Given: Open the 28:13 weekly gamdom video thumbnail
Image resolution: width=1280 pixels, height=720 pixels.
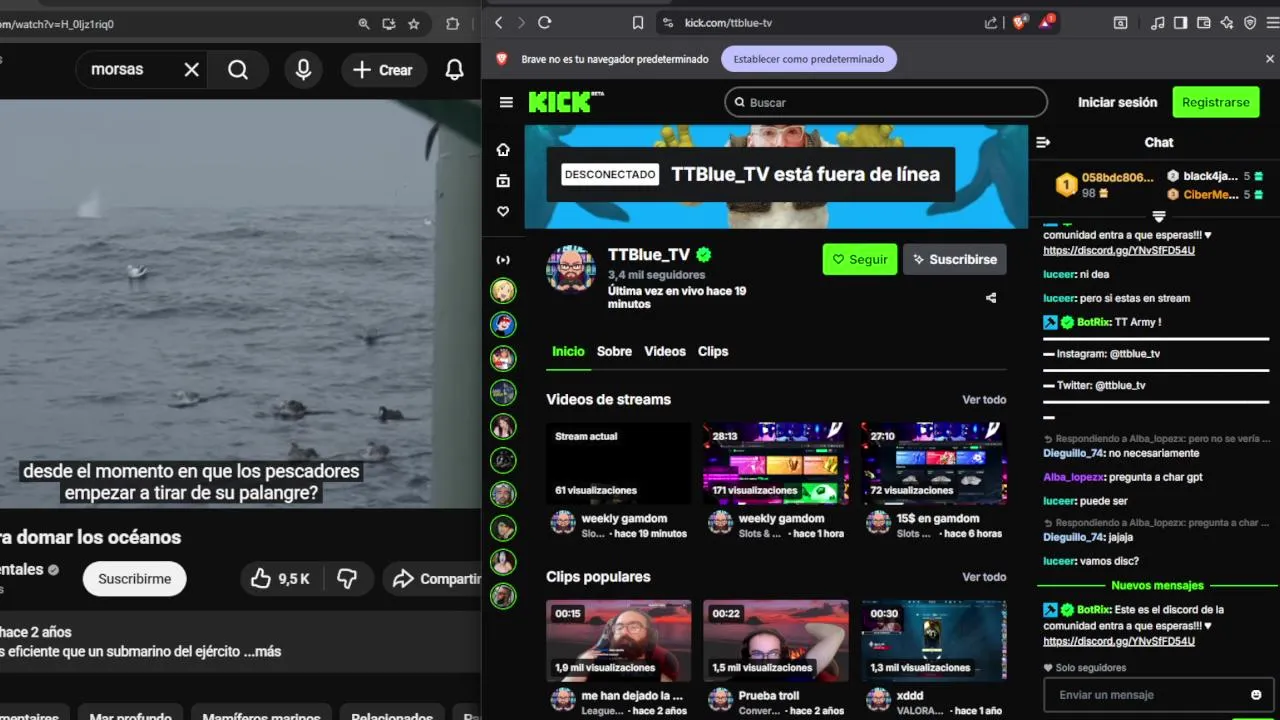Looking at the screenshot, I should (776, 463).
